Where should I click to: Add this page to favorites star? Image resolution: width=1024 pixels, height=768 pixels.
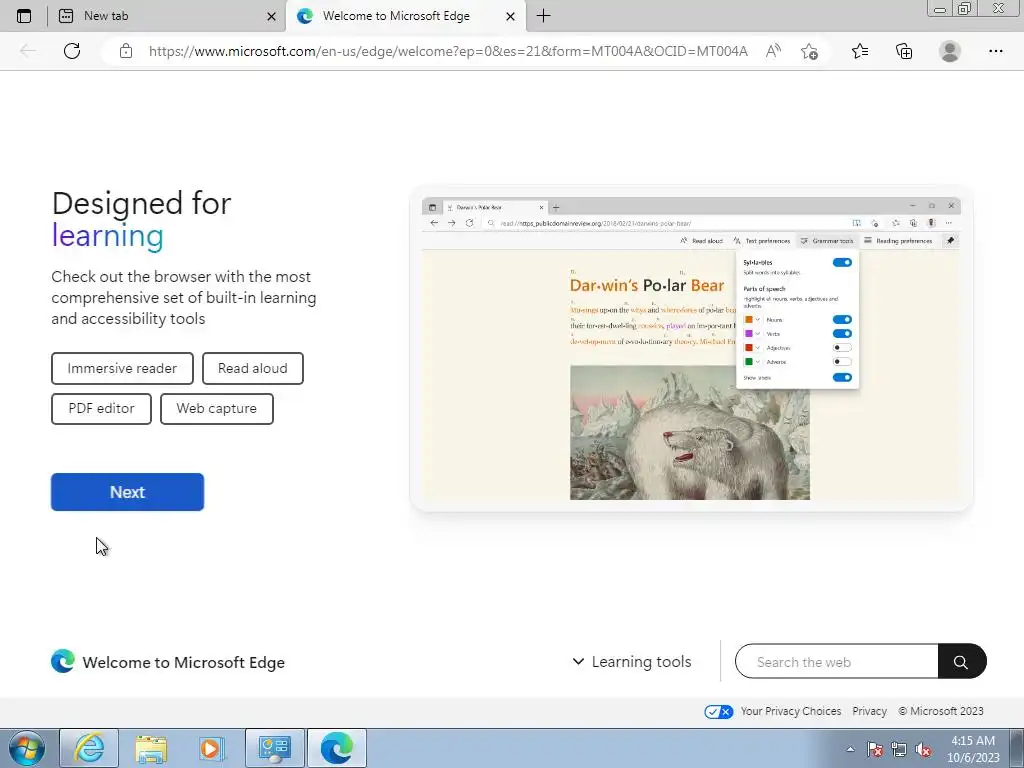[x=809, y=51]
